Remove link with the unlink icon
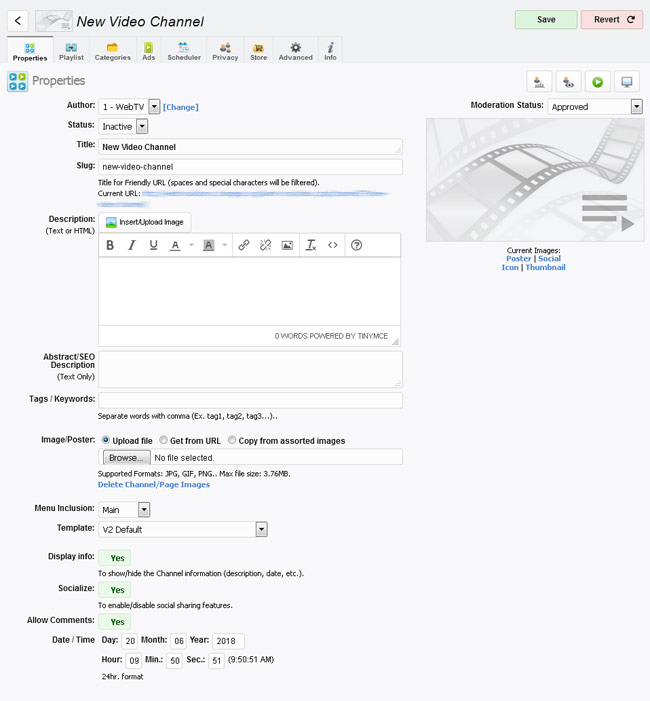Screen dimensions: 650x701 click(266, 245)
